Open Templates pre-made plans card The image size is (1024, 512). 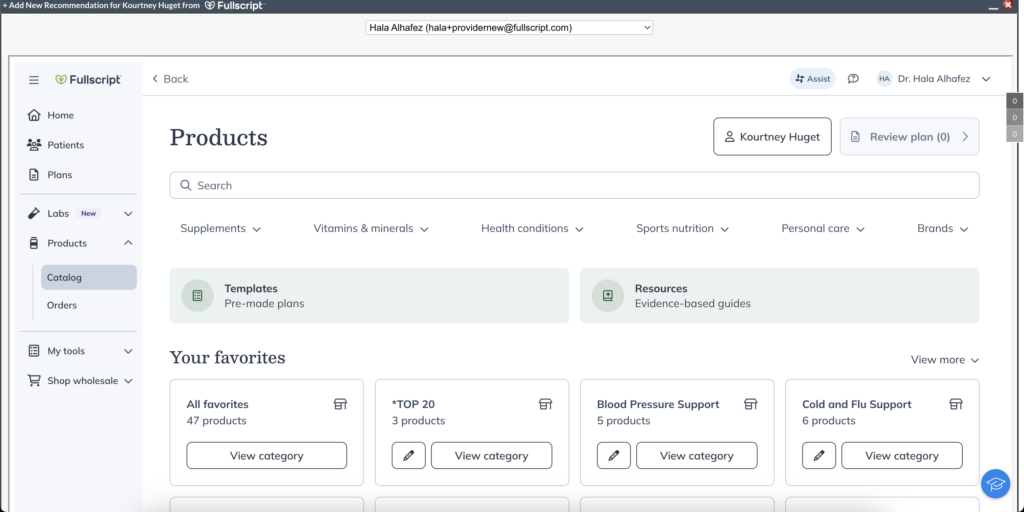point(369,296)
